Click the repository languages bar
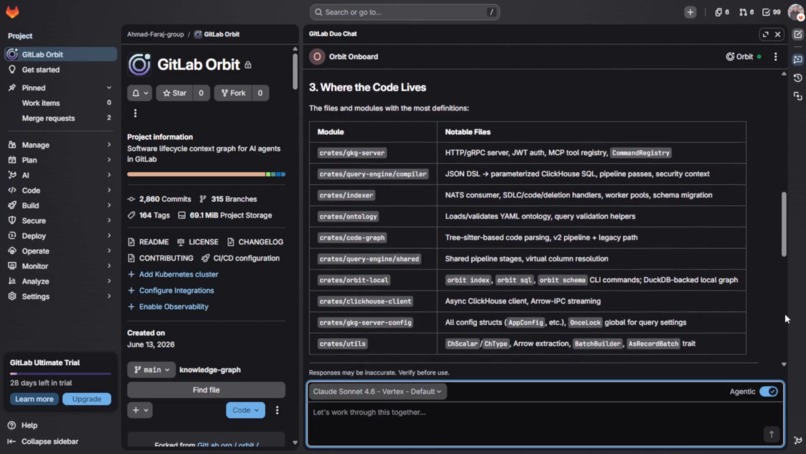Screen dimensions: 806x454 tap(206, 174)
